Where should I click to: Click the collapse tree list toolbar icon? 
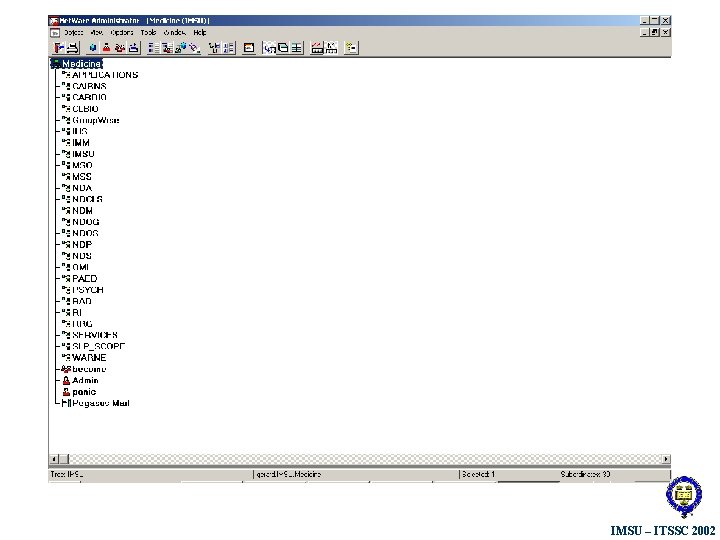pos(228,48)
